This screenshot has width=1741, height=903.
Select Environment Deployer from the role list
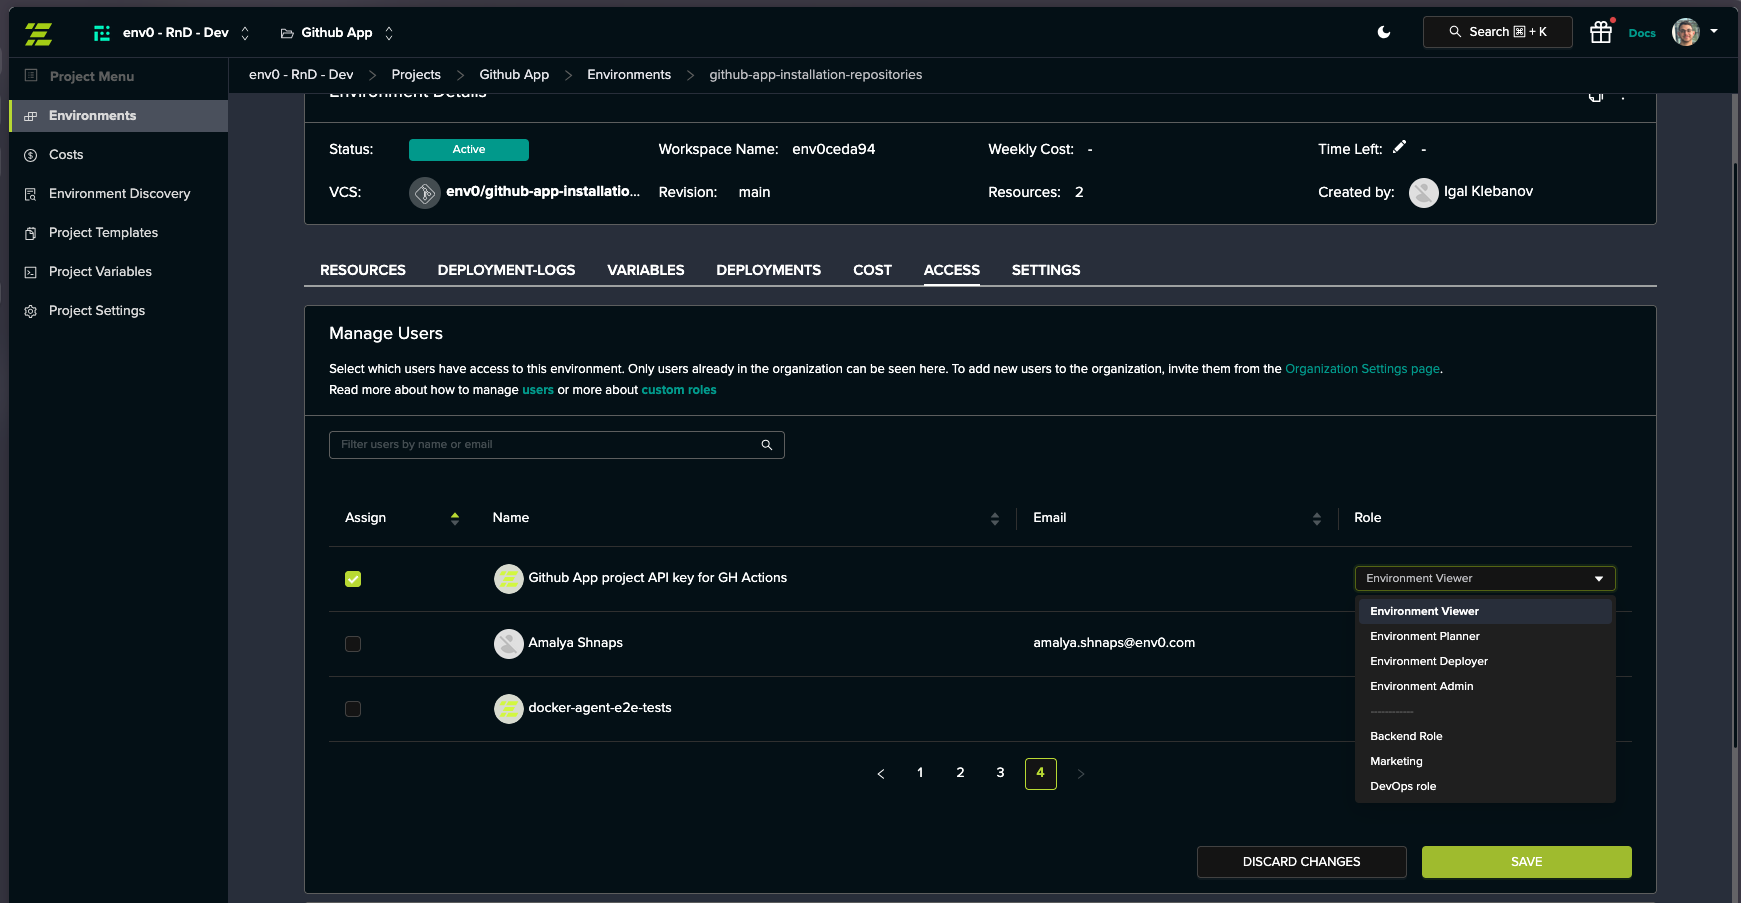pos(1429,661)
